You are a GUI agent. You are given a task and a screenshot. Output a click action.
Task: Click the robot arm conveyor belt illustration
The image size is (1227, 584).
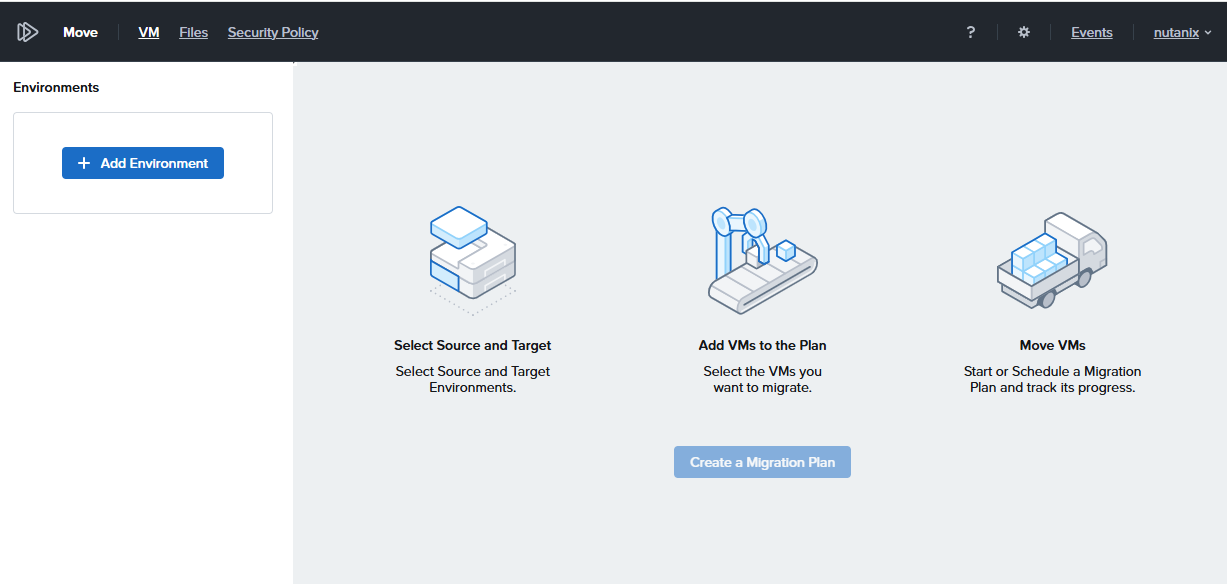coord(762,259)
